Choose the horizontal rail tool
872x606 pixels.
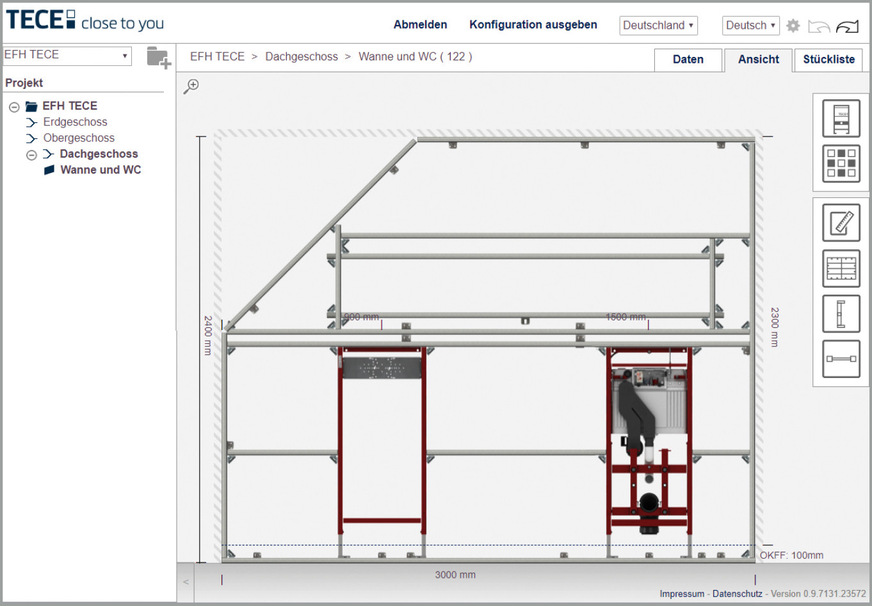[x=840, y=359]
